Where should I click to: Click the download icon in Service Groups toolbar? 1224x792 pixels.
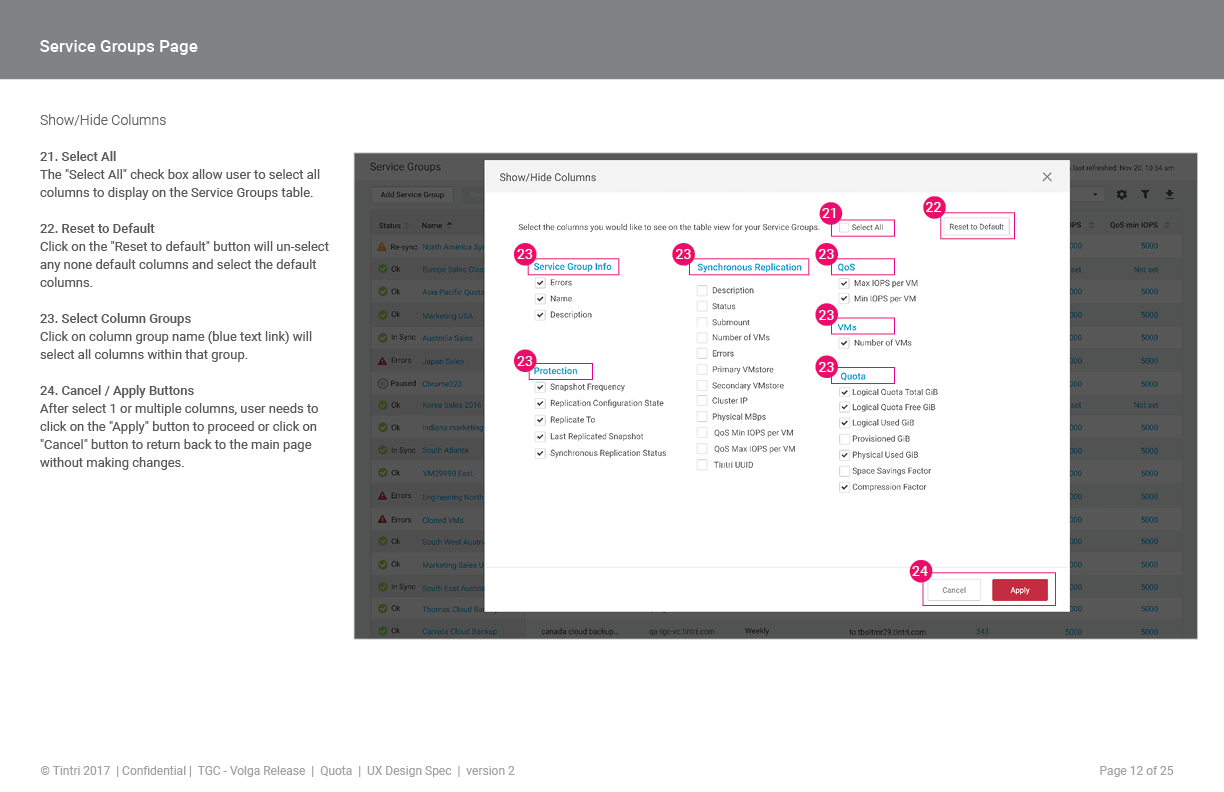point(1170,195)
